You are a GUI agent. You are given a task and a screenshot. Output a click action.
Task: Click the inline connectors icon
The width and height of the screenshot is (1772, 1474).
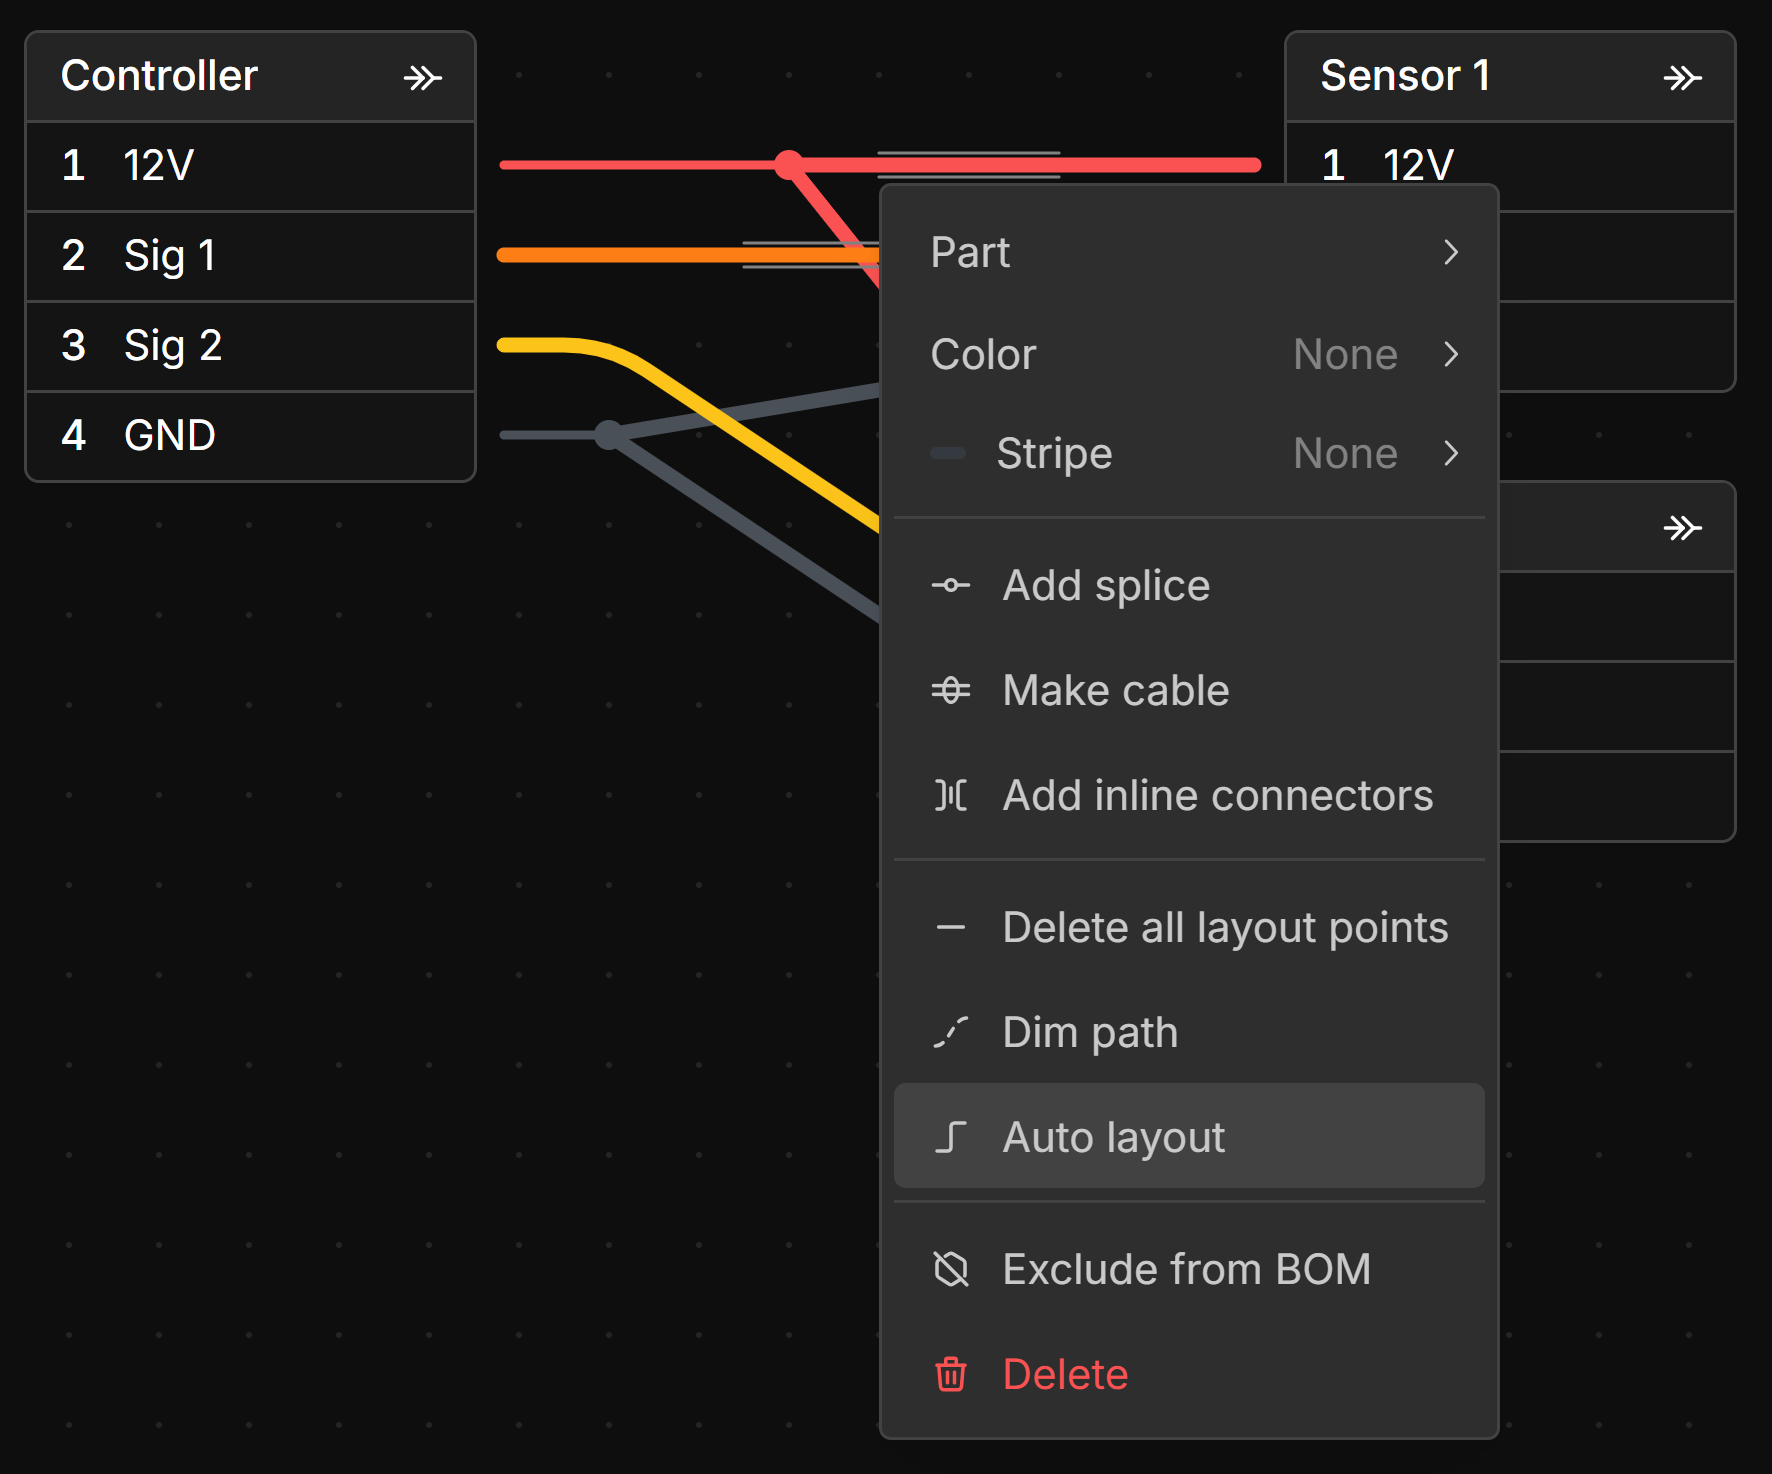(x=950, y=796)
